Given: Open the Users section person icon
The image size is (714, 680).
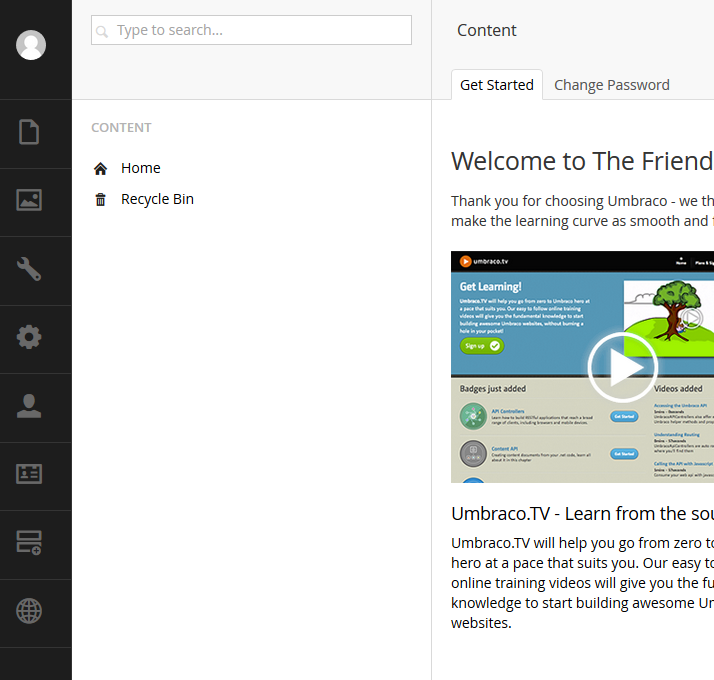Looking at the screenshot, I should pyautogui.click(x=29, y=406).
